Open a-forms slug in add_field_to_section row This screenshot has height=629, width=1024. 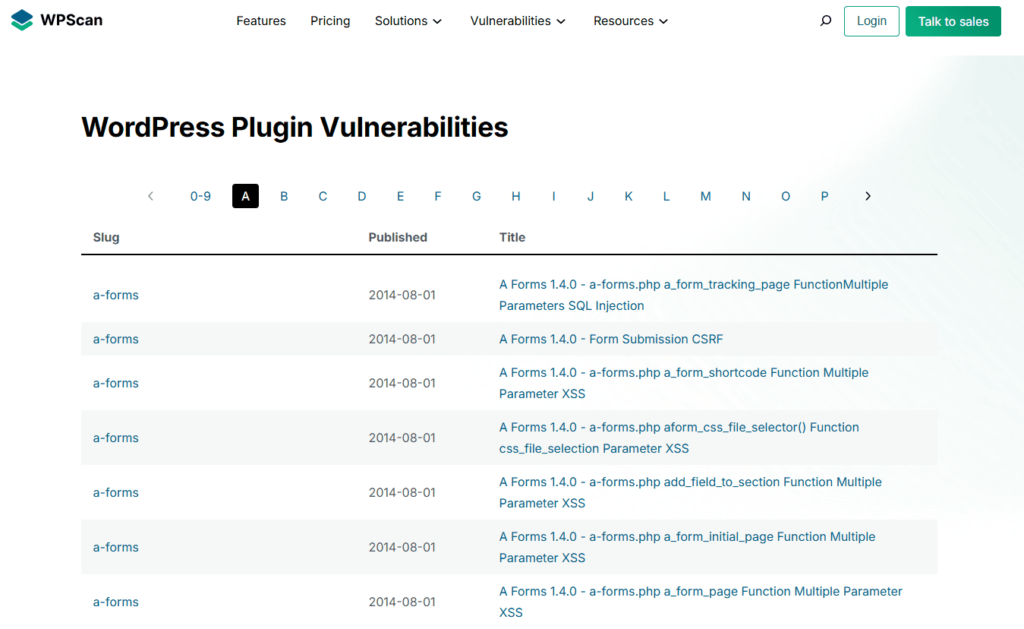(x=116, y=492)
